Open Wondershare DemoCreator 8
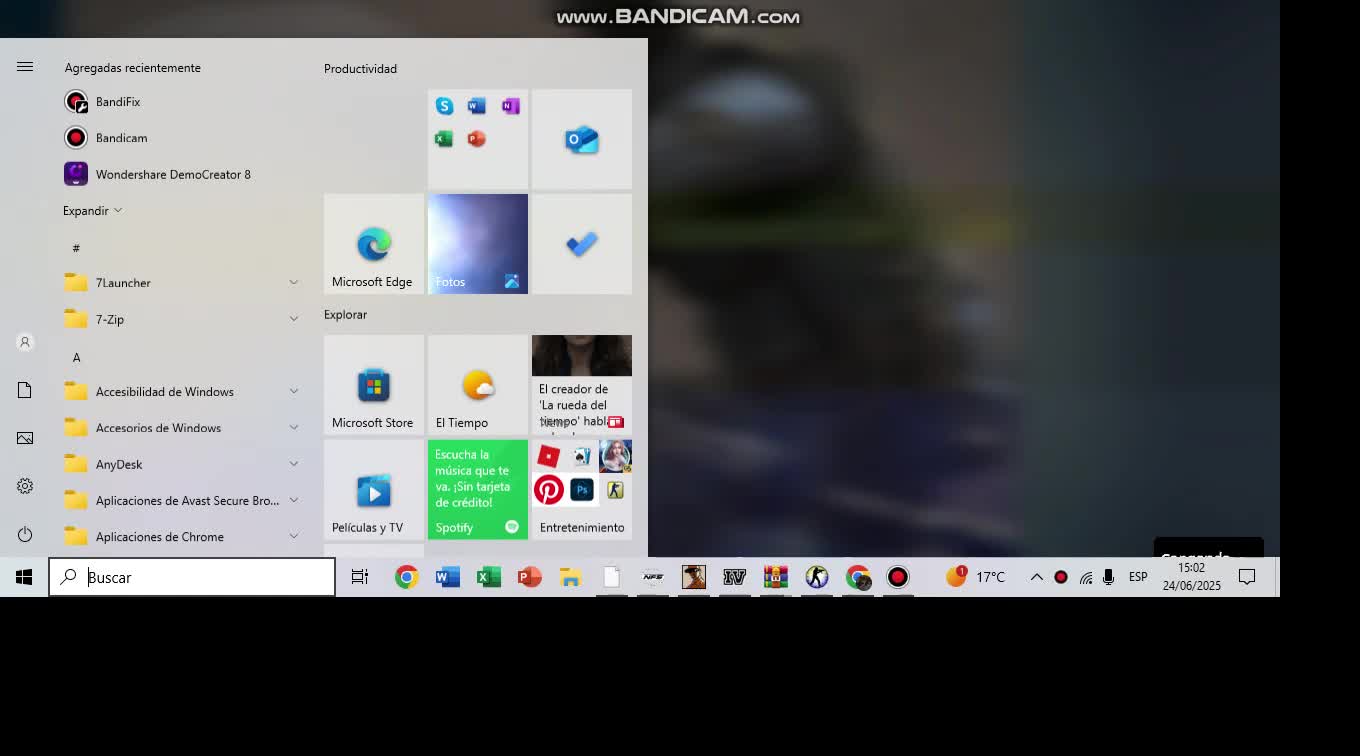The width and height of the screenshot is (1360, 756). click(x=180, y=174)
